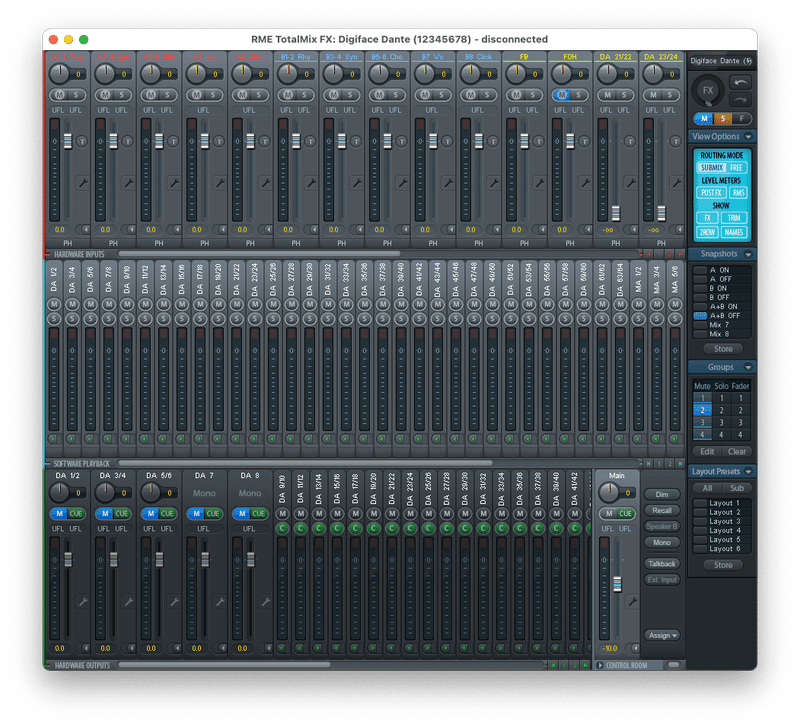
Task: Mute the DA 9/10 software playback channel
Action: 127,305
